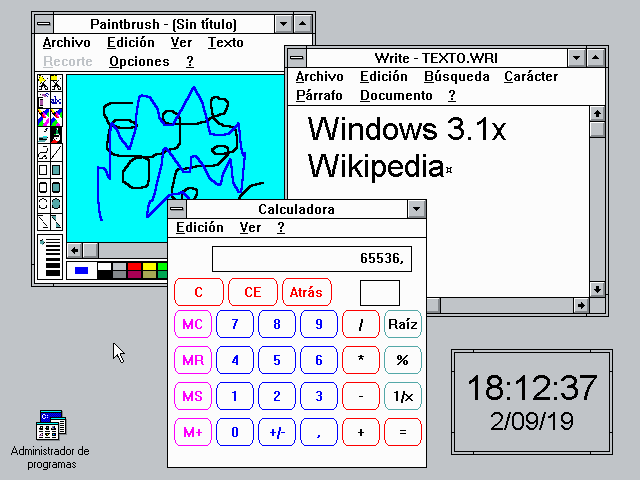The height and width of the screenshot is (480, 640).
Task: Select the free-form Scissors cutout tool
Action: tap(43, 83)
